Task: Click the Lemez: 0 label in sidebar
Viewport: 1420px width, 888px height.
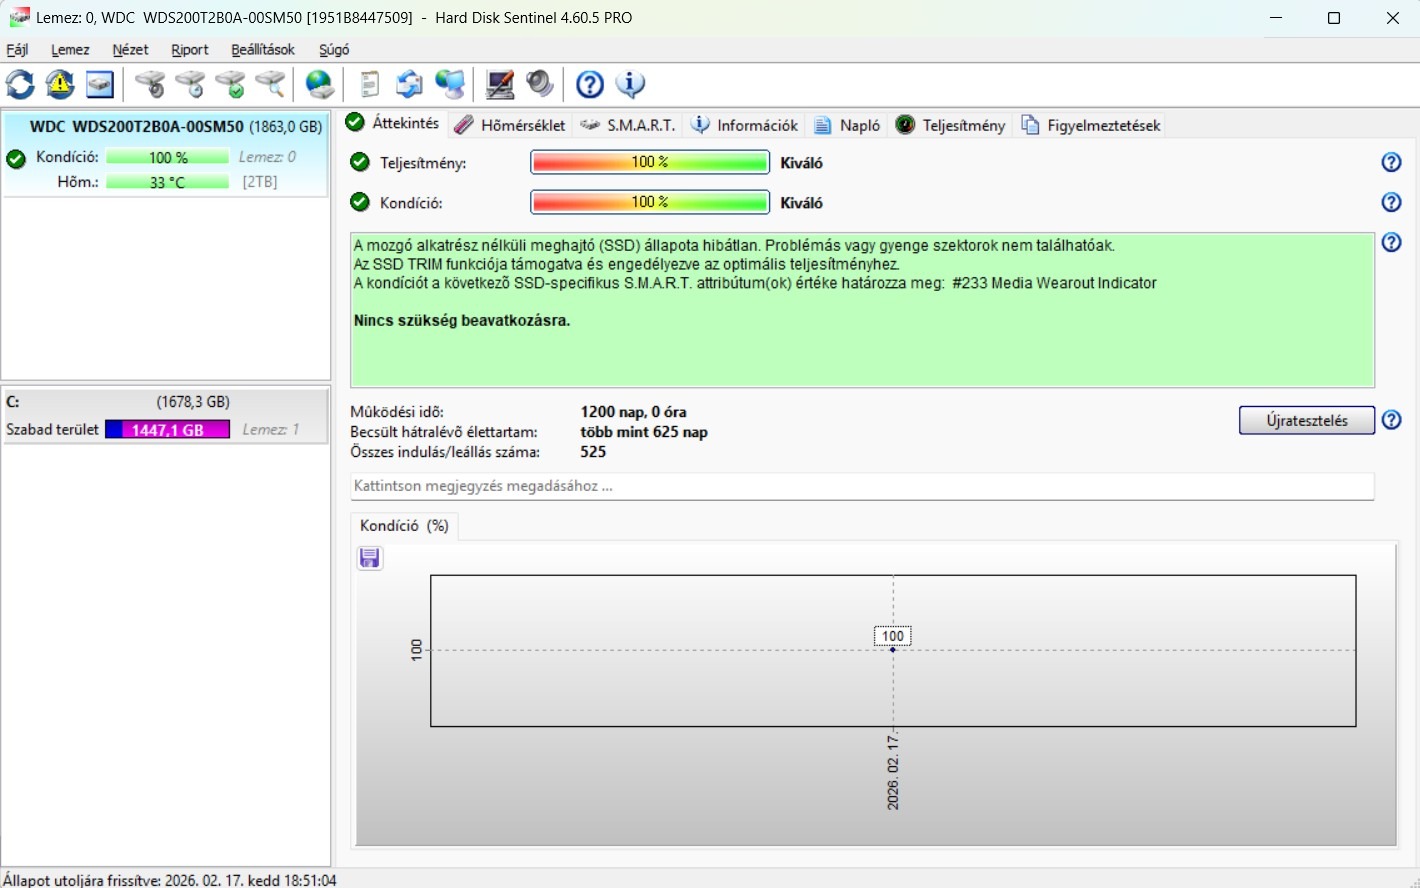Action: click(267, 157)
